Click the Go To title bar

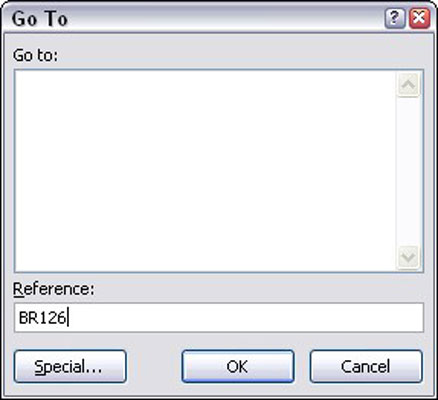click(193, 18)
